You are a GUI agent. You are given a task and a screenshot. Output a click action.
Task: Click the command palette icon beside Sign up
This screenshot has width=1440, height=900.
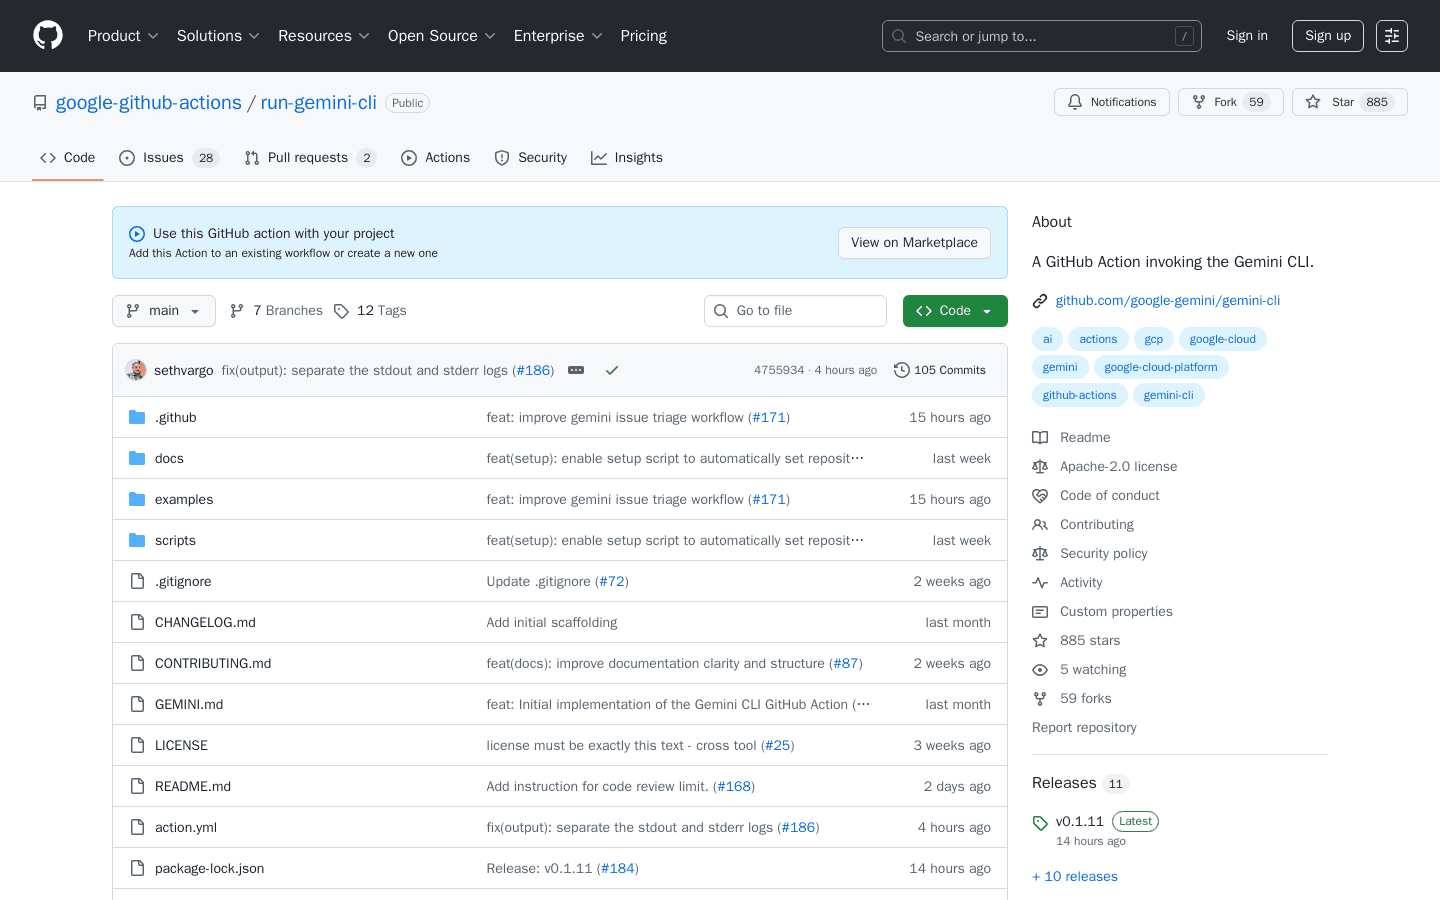pos(1391,35)
